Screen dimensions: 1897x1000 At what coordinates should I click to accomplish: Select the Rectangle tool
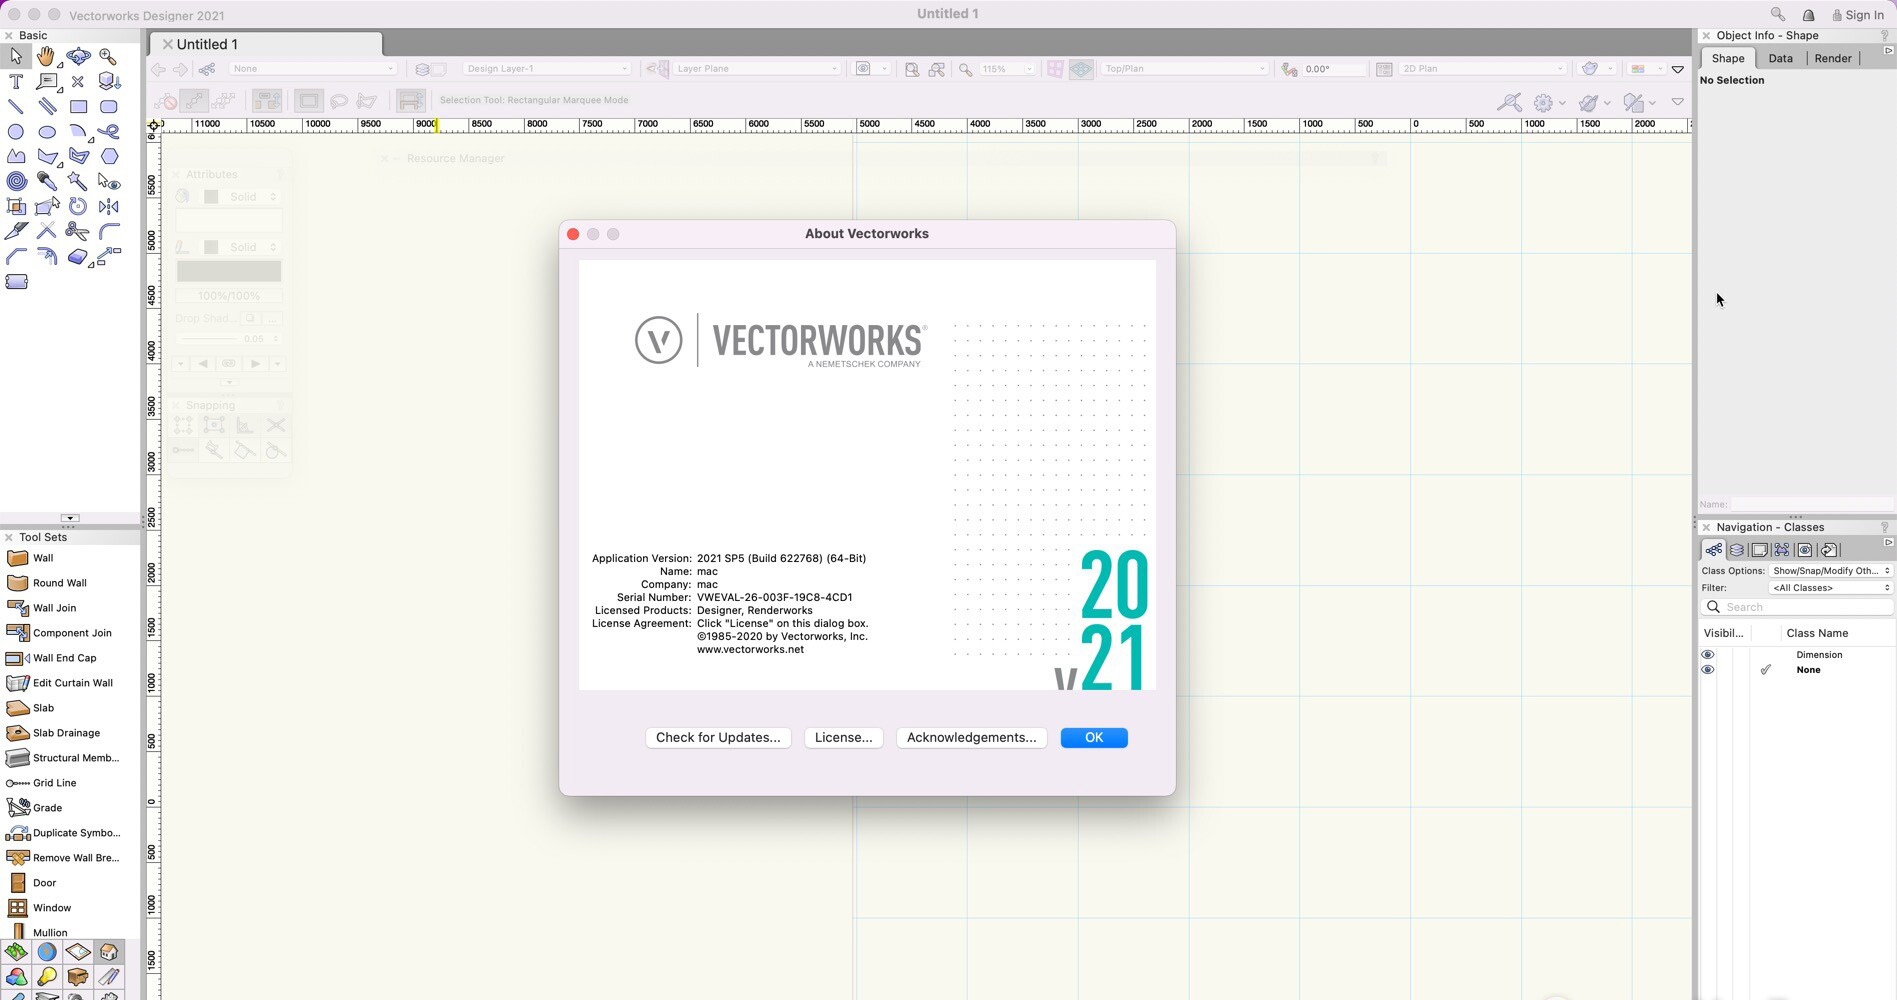[78, 106]
